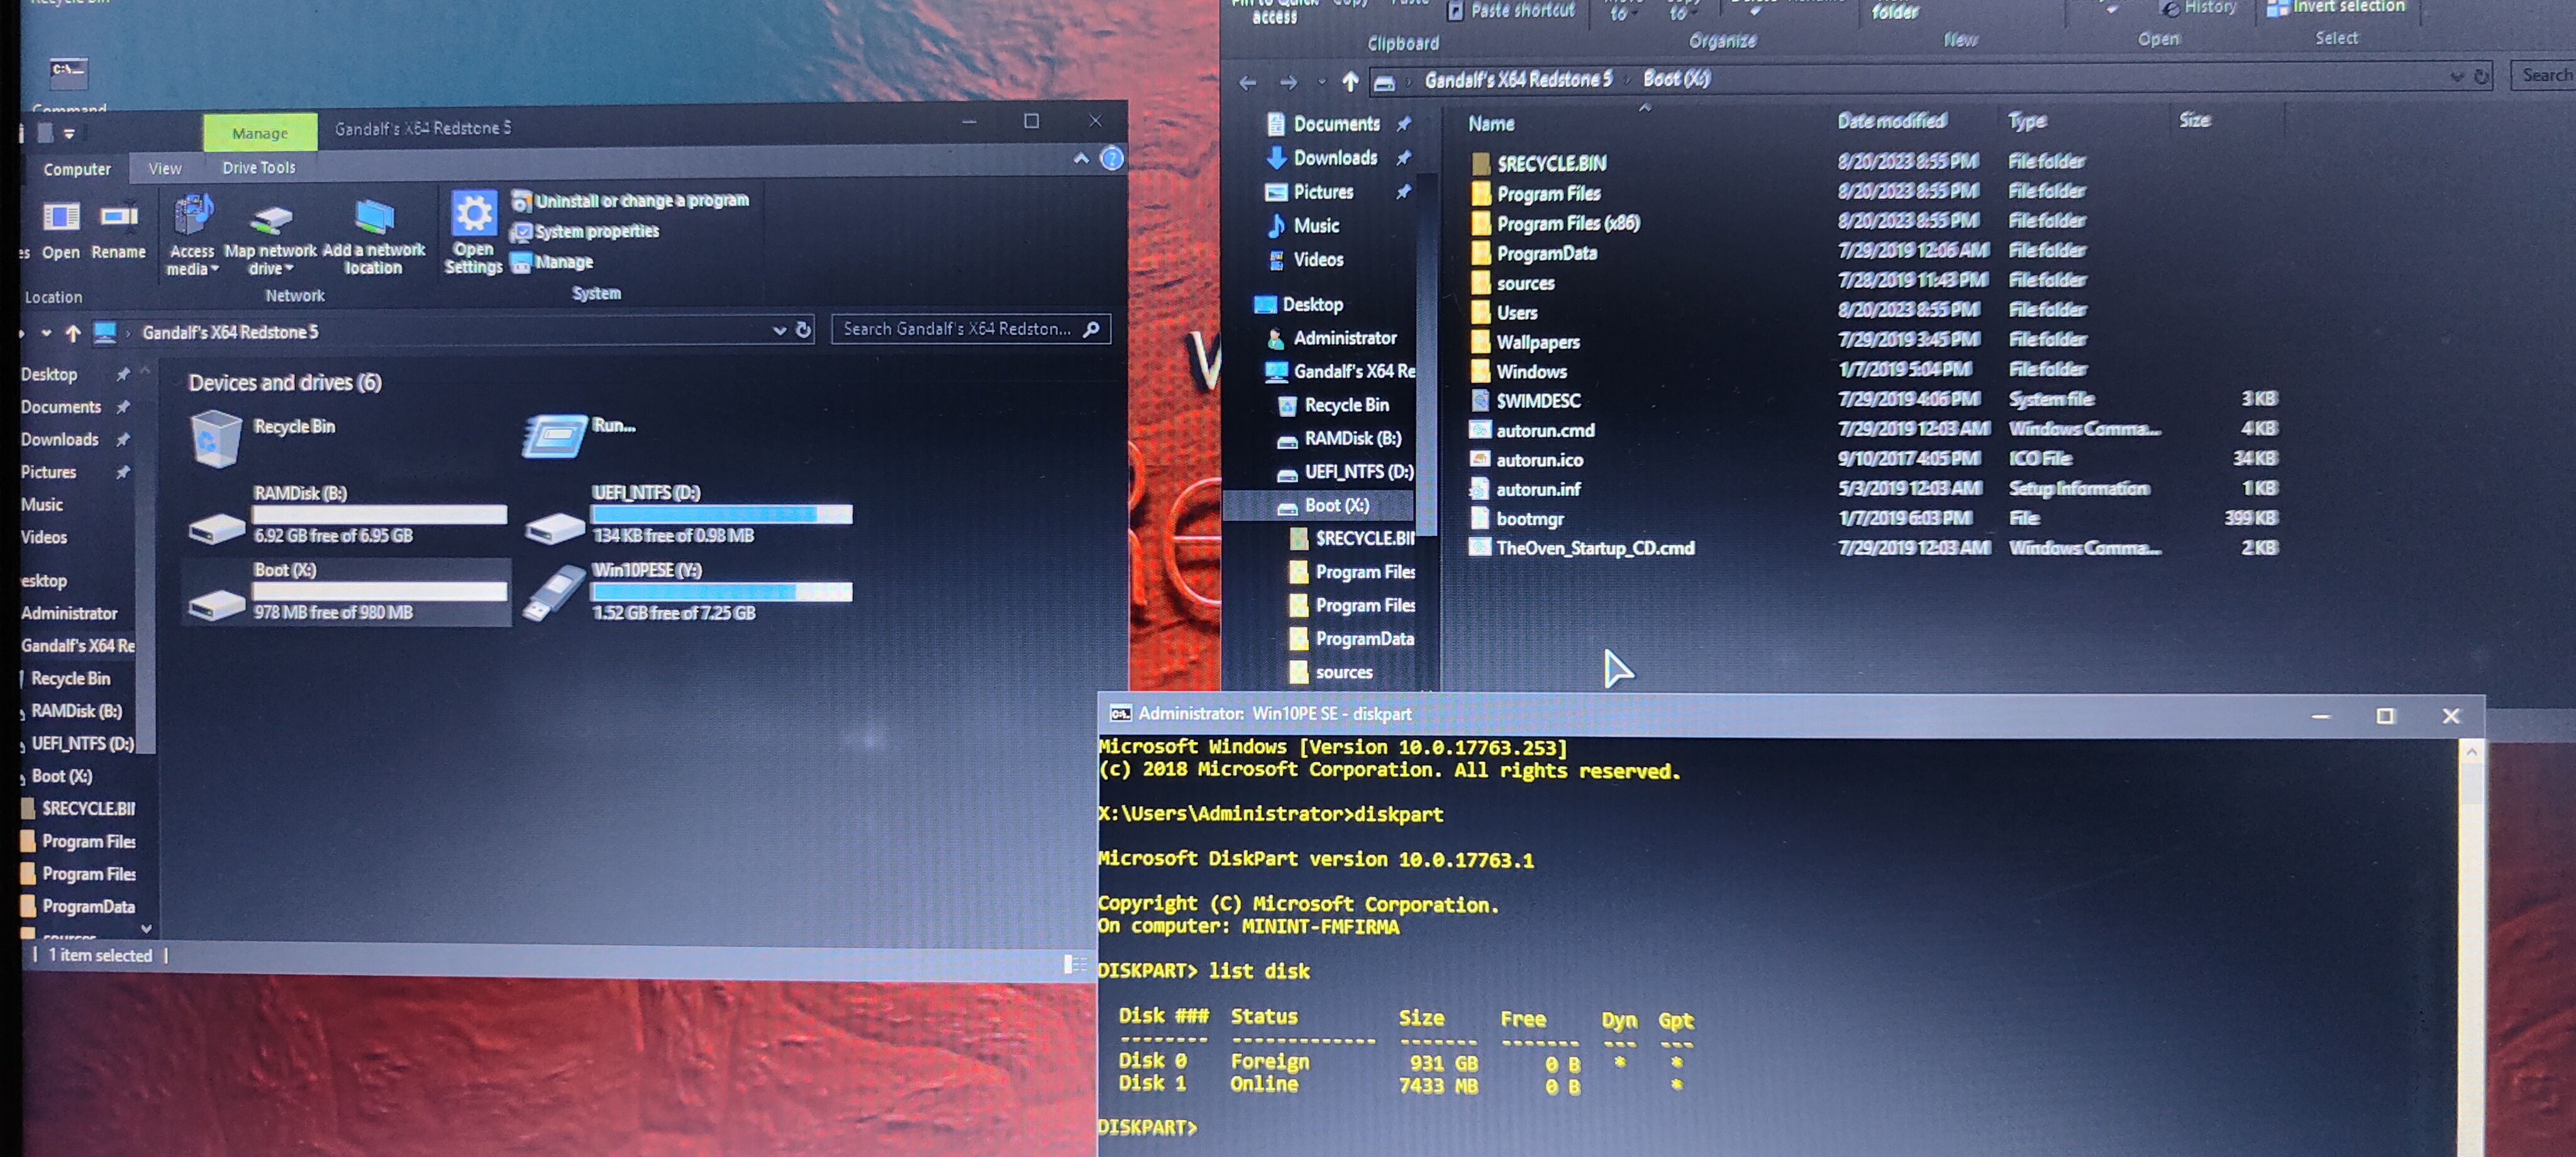Click the UEFI_NTFS (D:) capacity bar in Devices and drives

click(721, 514)
